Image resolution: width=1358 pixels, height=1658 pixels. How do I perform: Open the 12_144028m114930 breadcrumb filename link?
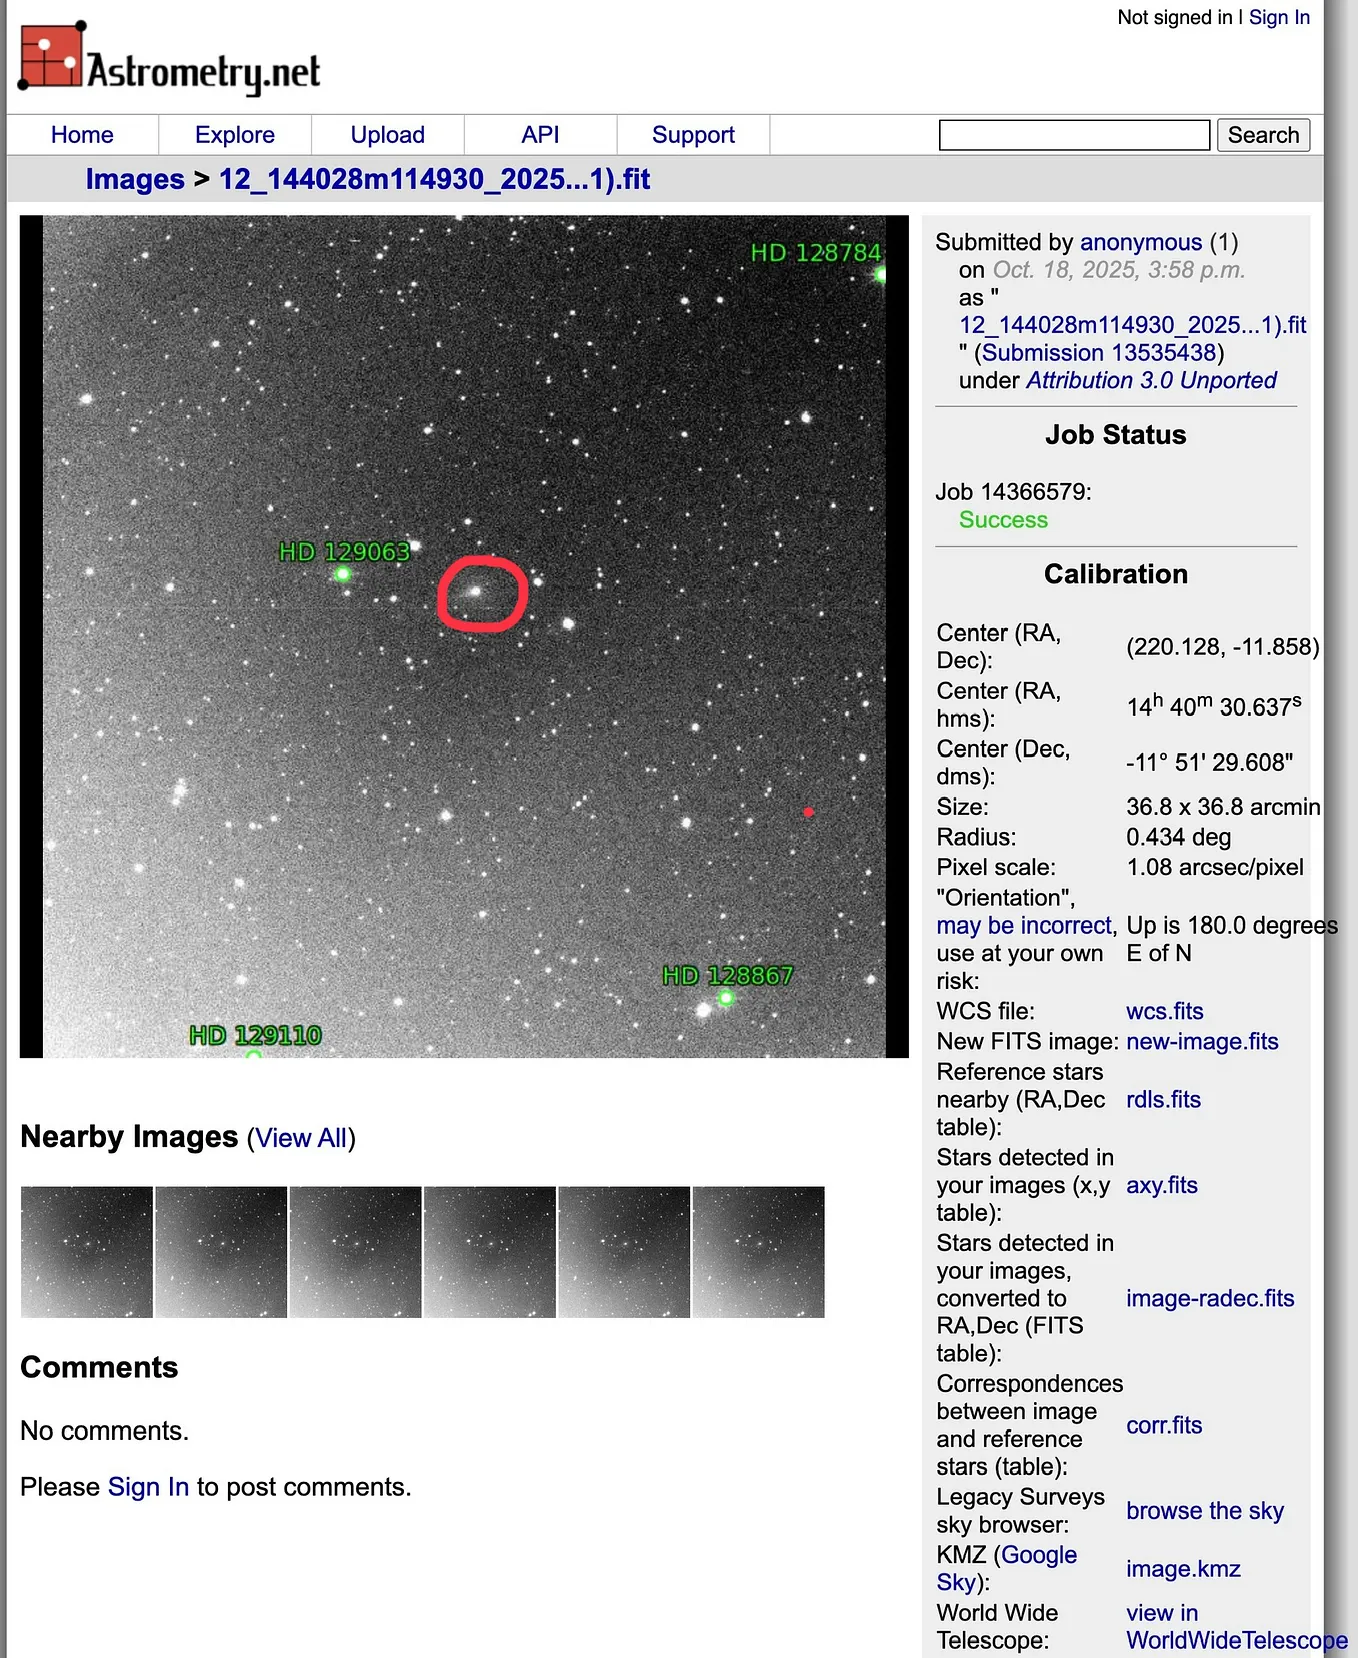point(434,179)
